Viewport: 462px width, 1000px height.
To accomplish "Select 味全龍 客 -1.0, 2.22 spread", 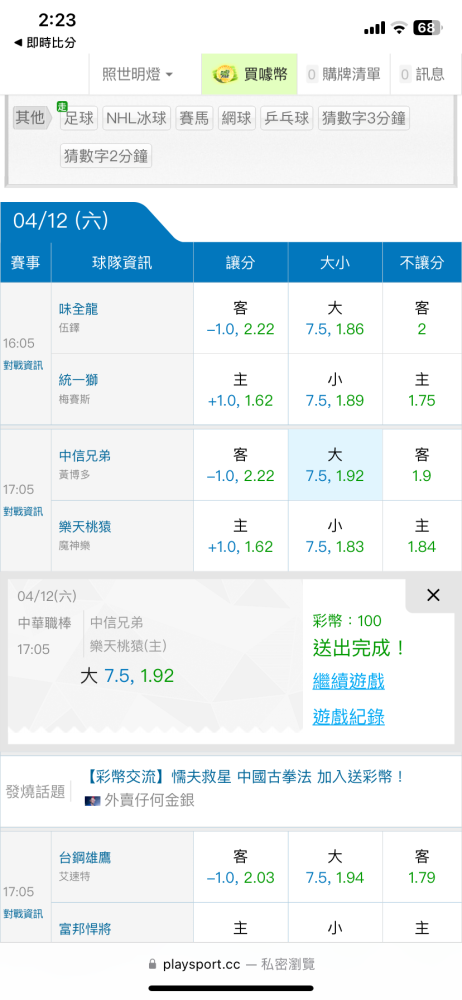I will click(x=241, y=319).
